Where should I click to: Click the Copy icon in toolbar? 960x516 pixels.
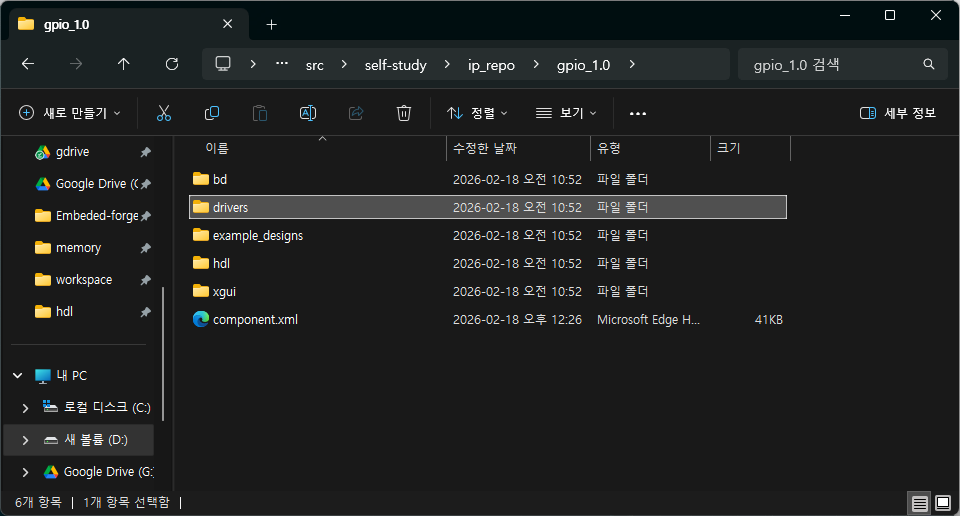point(212,113)
